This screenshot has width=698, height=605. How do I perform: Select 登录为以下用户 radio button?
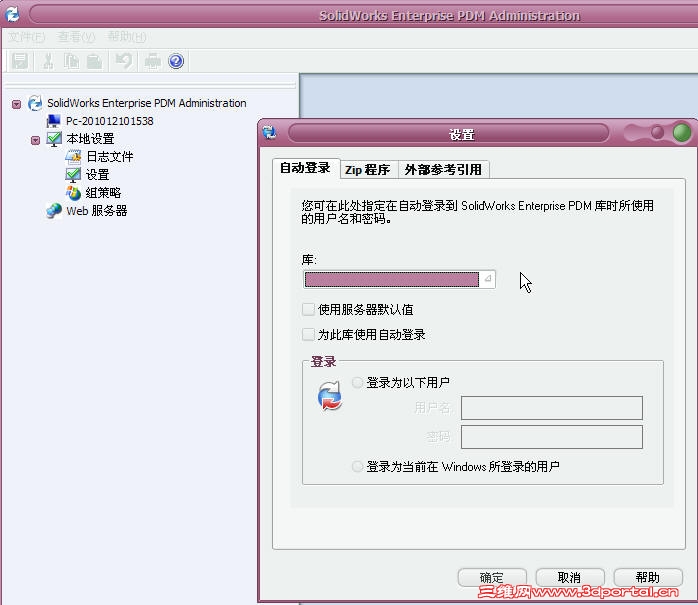(357, 382)
